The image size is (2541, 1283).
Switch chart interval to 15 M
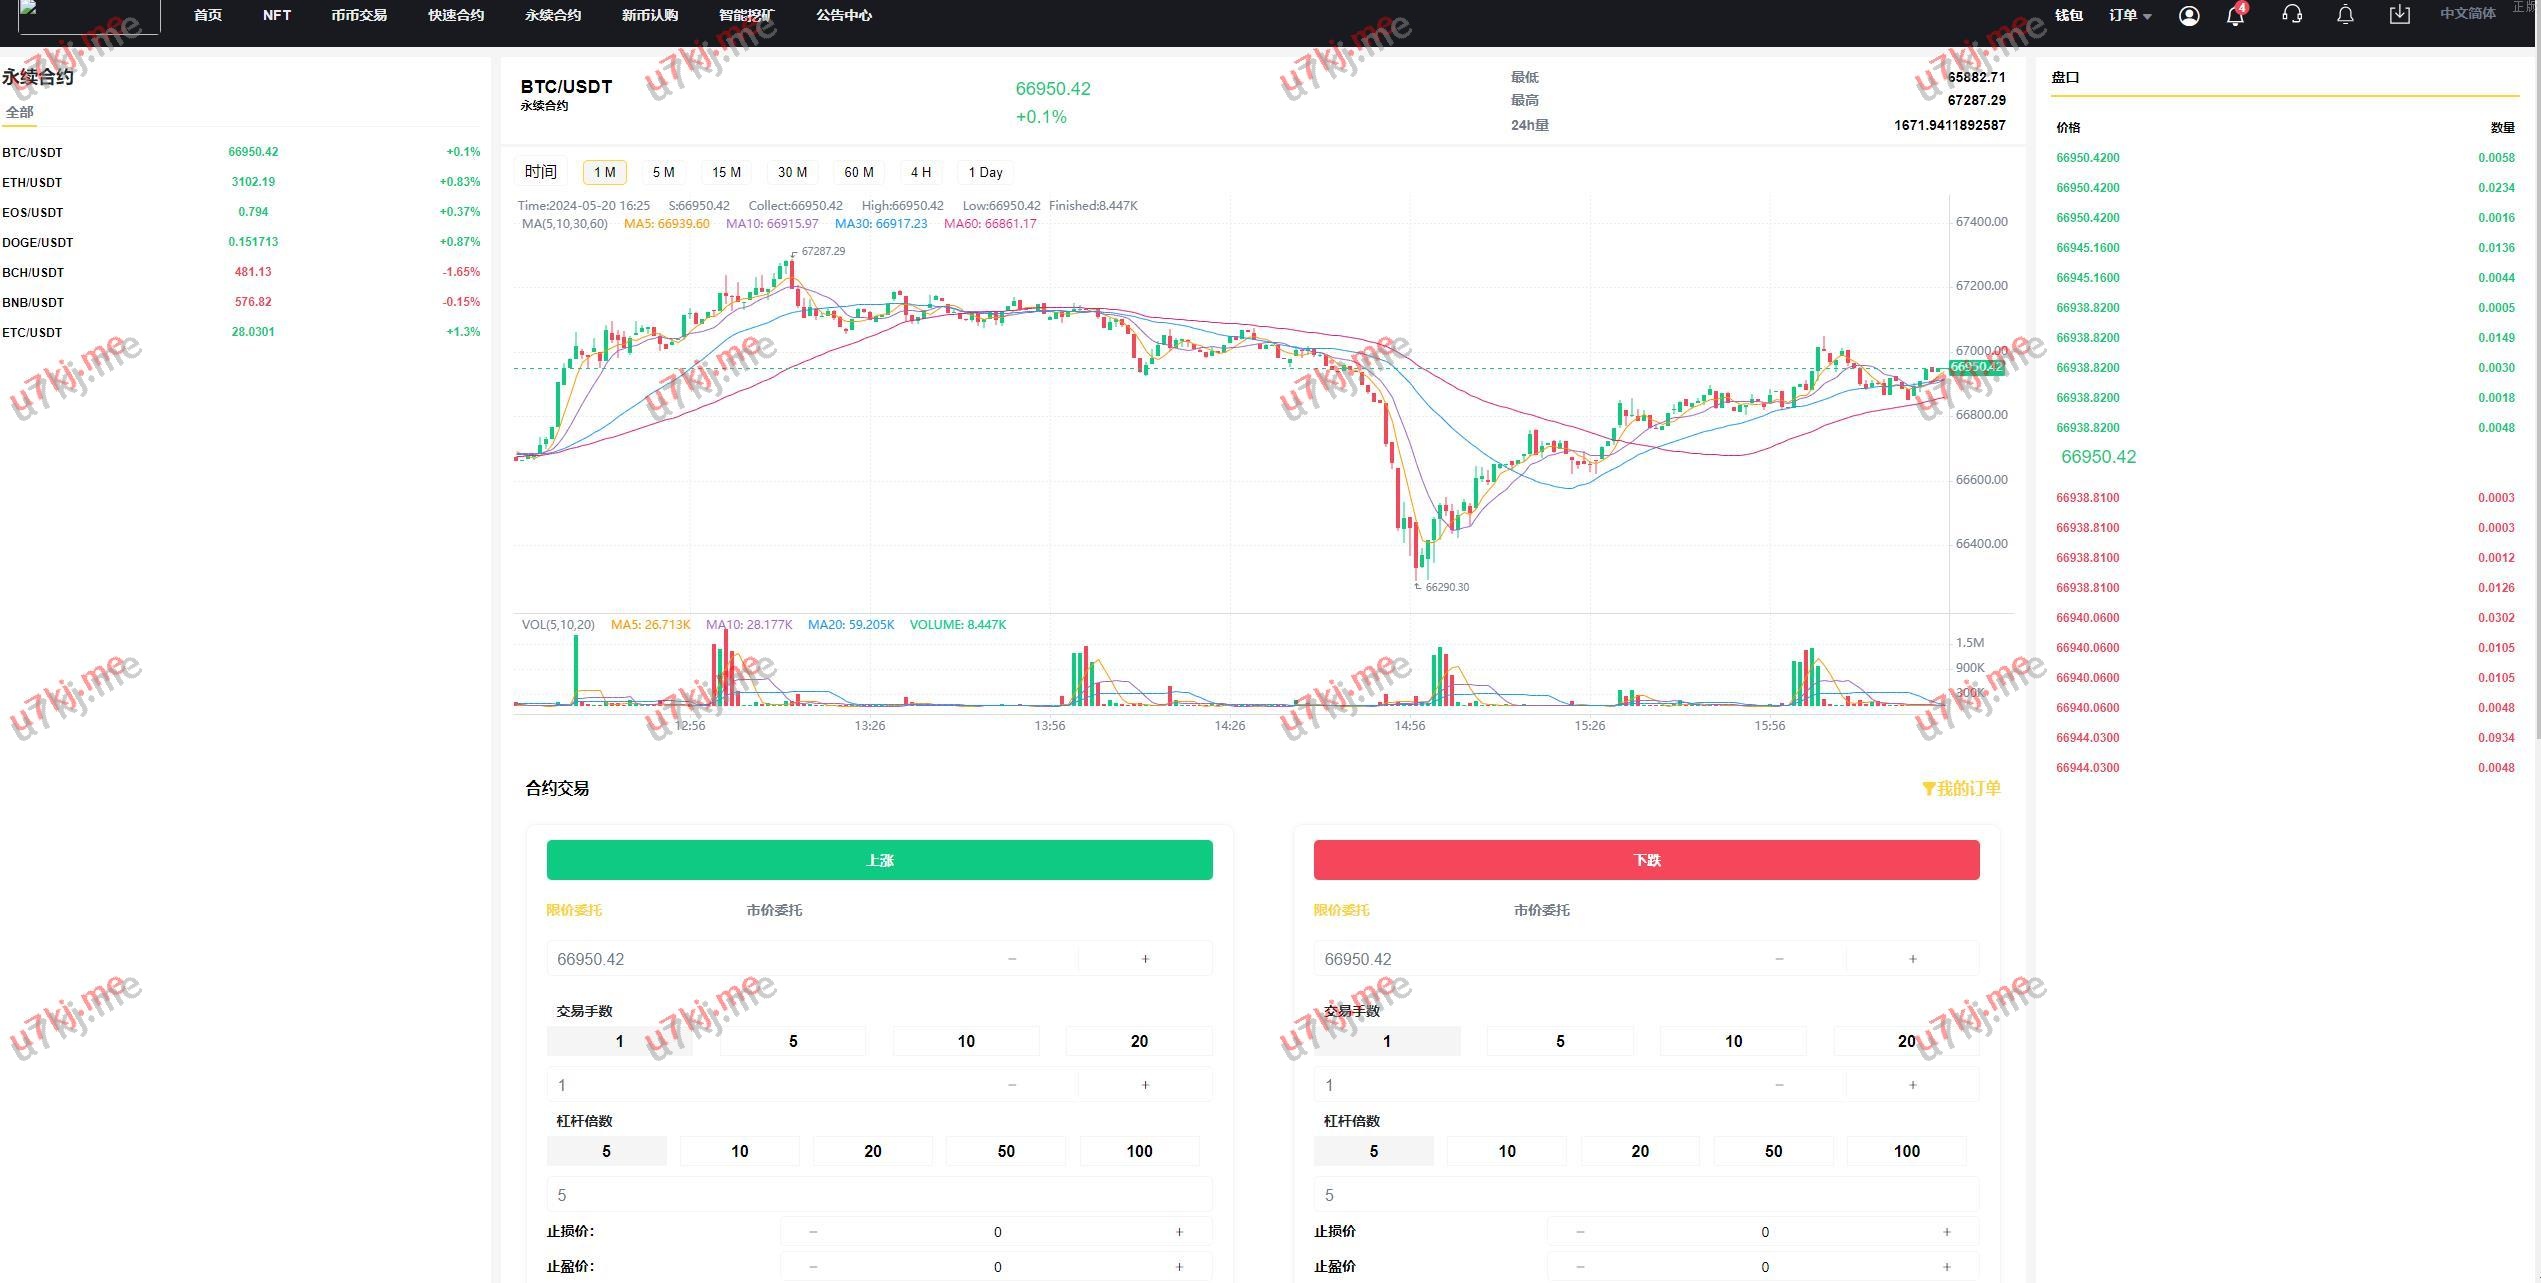point(726,172)
